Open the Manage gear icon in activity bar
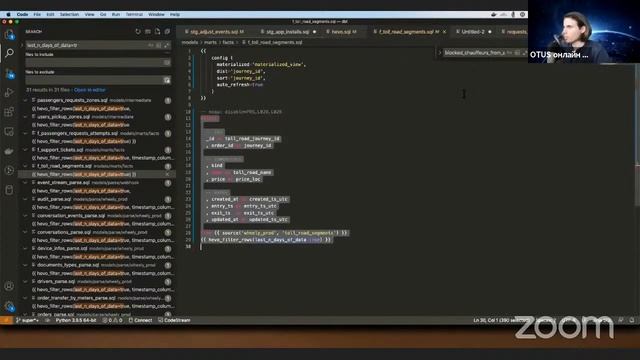 (9, 306)
